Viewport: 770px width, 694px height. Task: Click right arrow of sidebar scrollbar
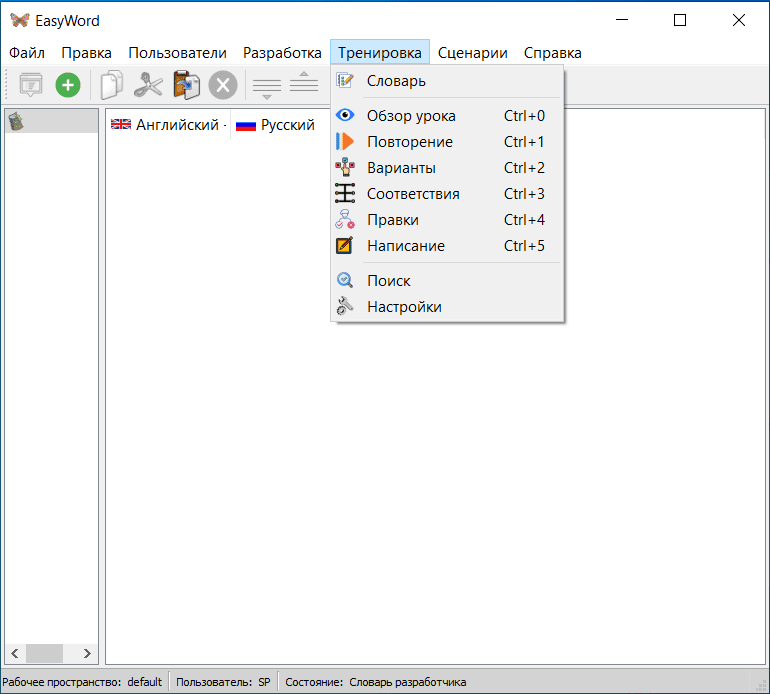(87, 653)
